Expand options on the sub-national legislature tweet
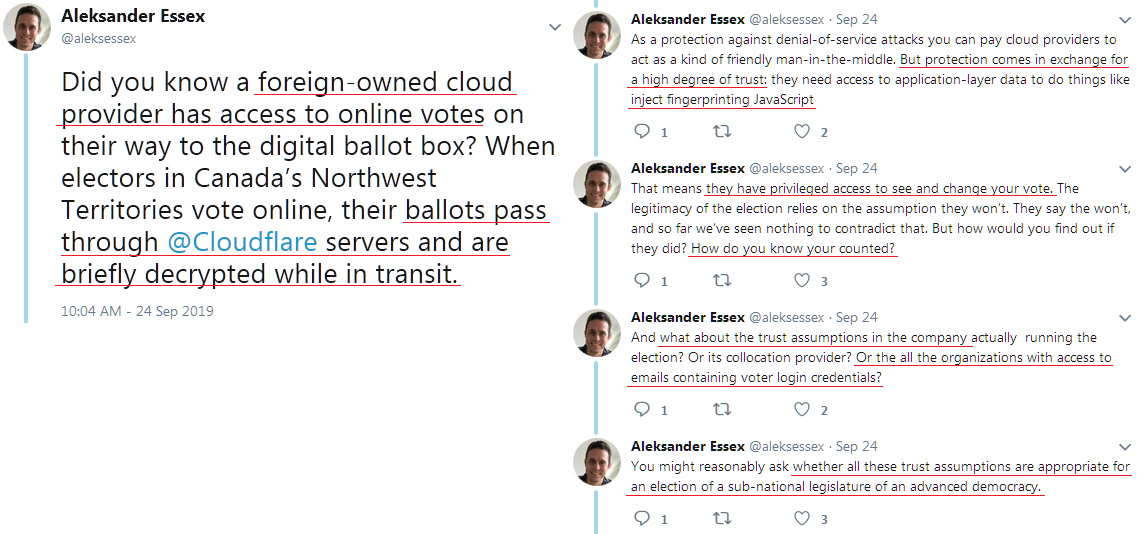 [1124, 446]
